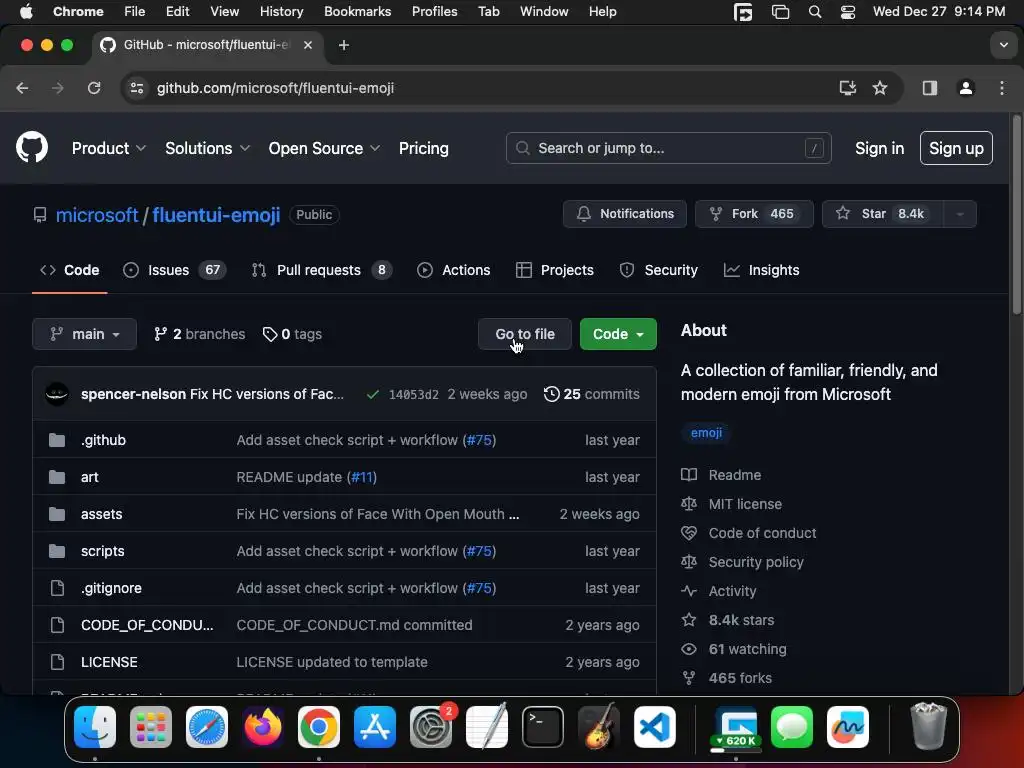Viewport: 1024px width, 768px height.
Task: Open the Actions tab
Action: click(453, 270)
